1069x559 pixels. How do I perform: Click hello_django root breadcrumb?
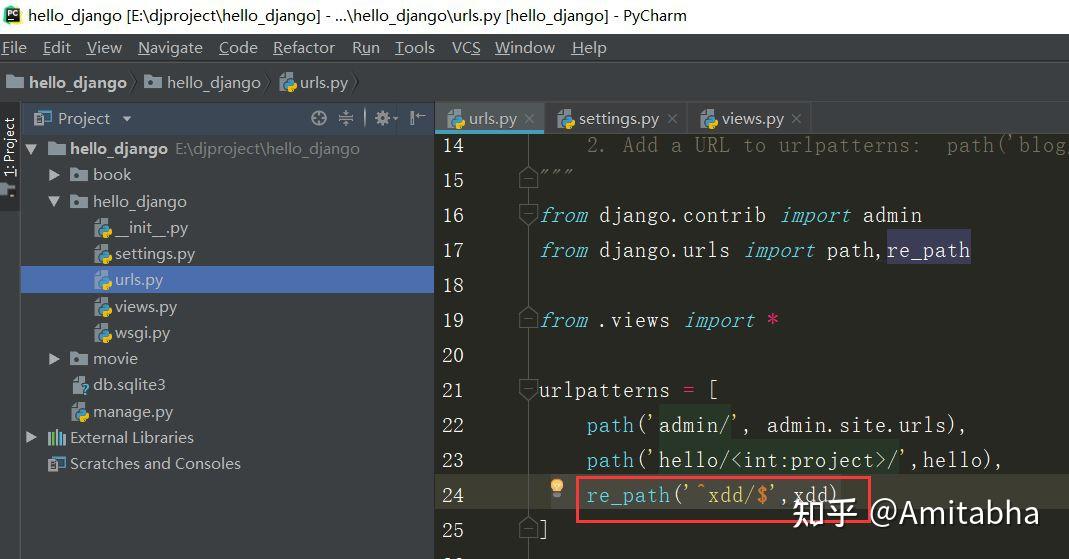pos(67,82)
